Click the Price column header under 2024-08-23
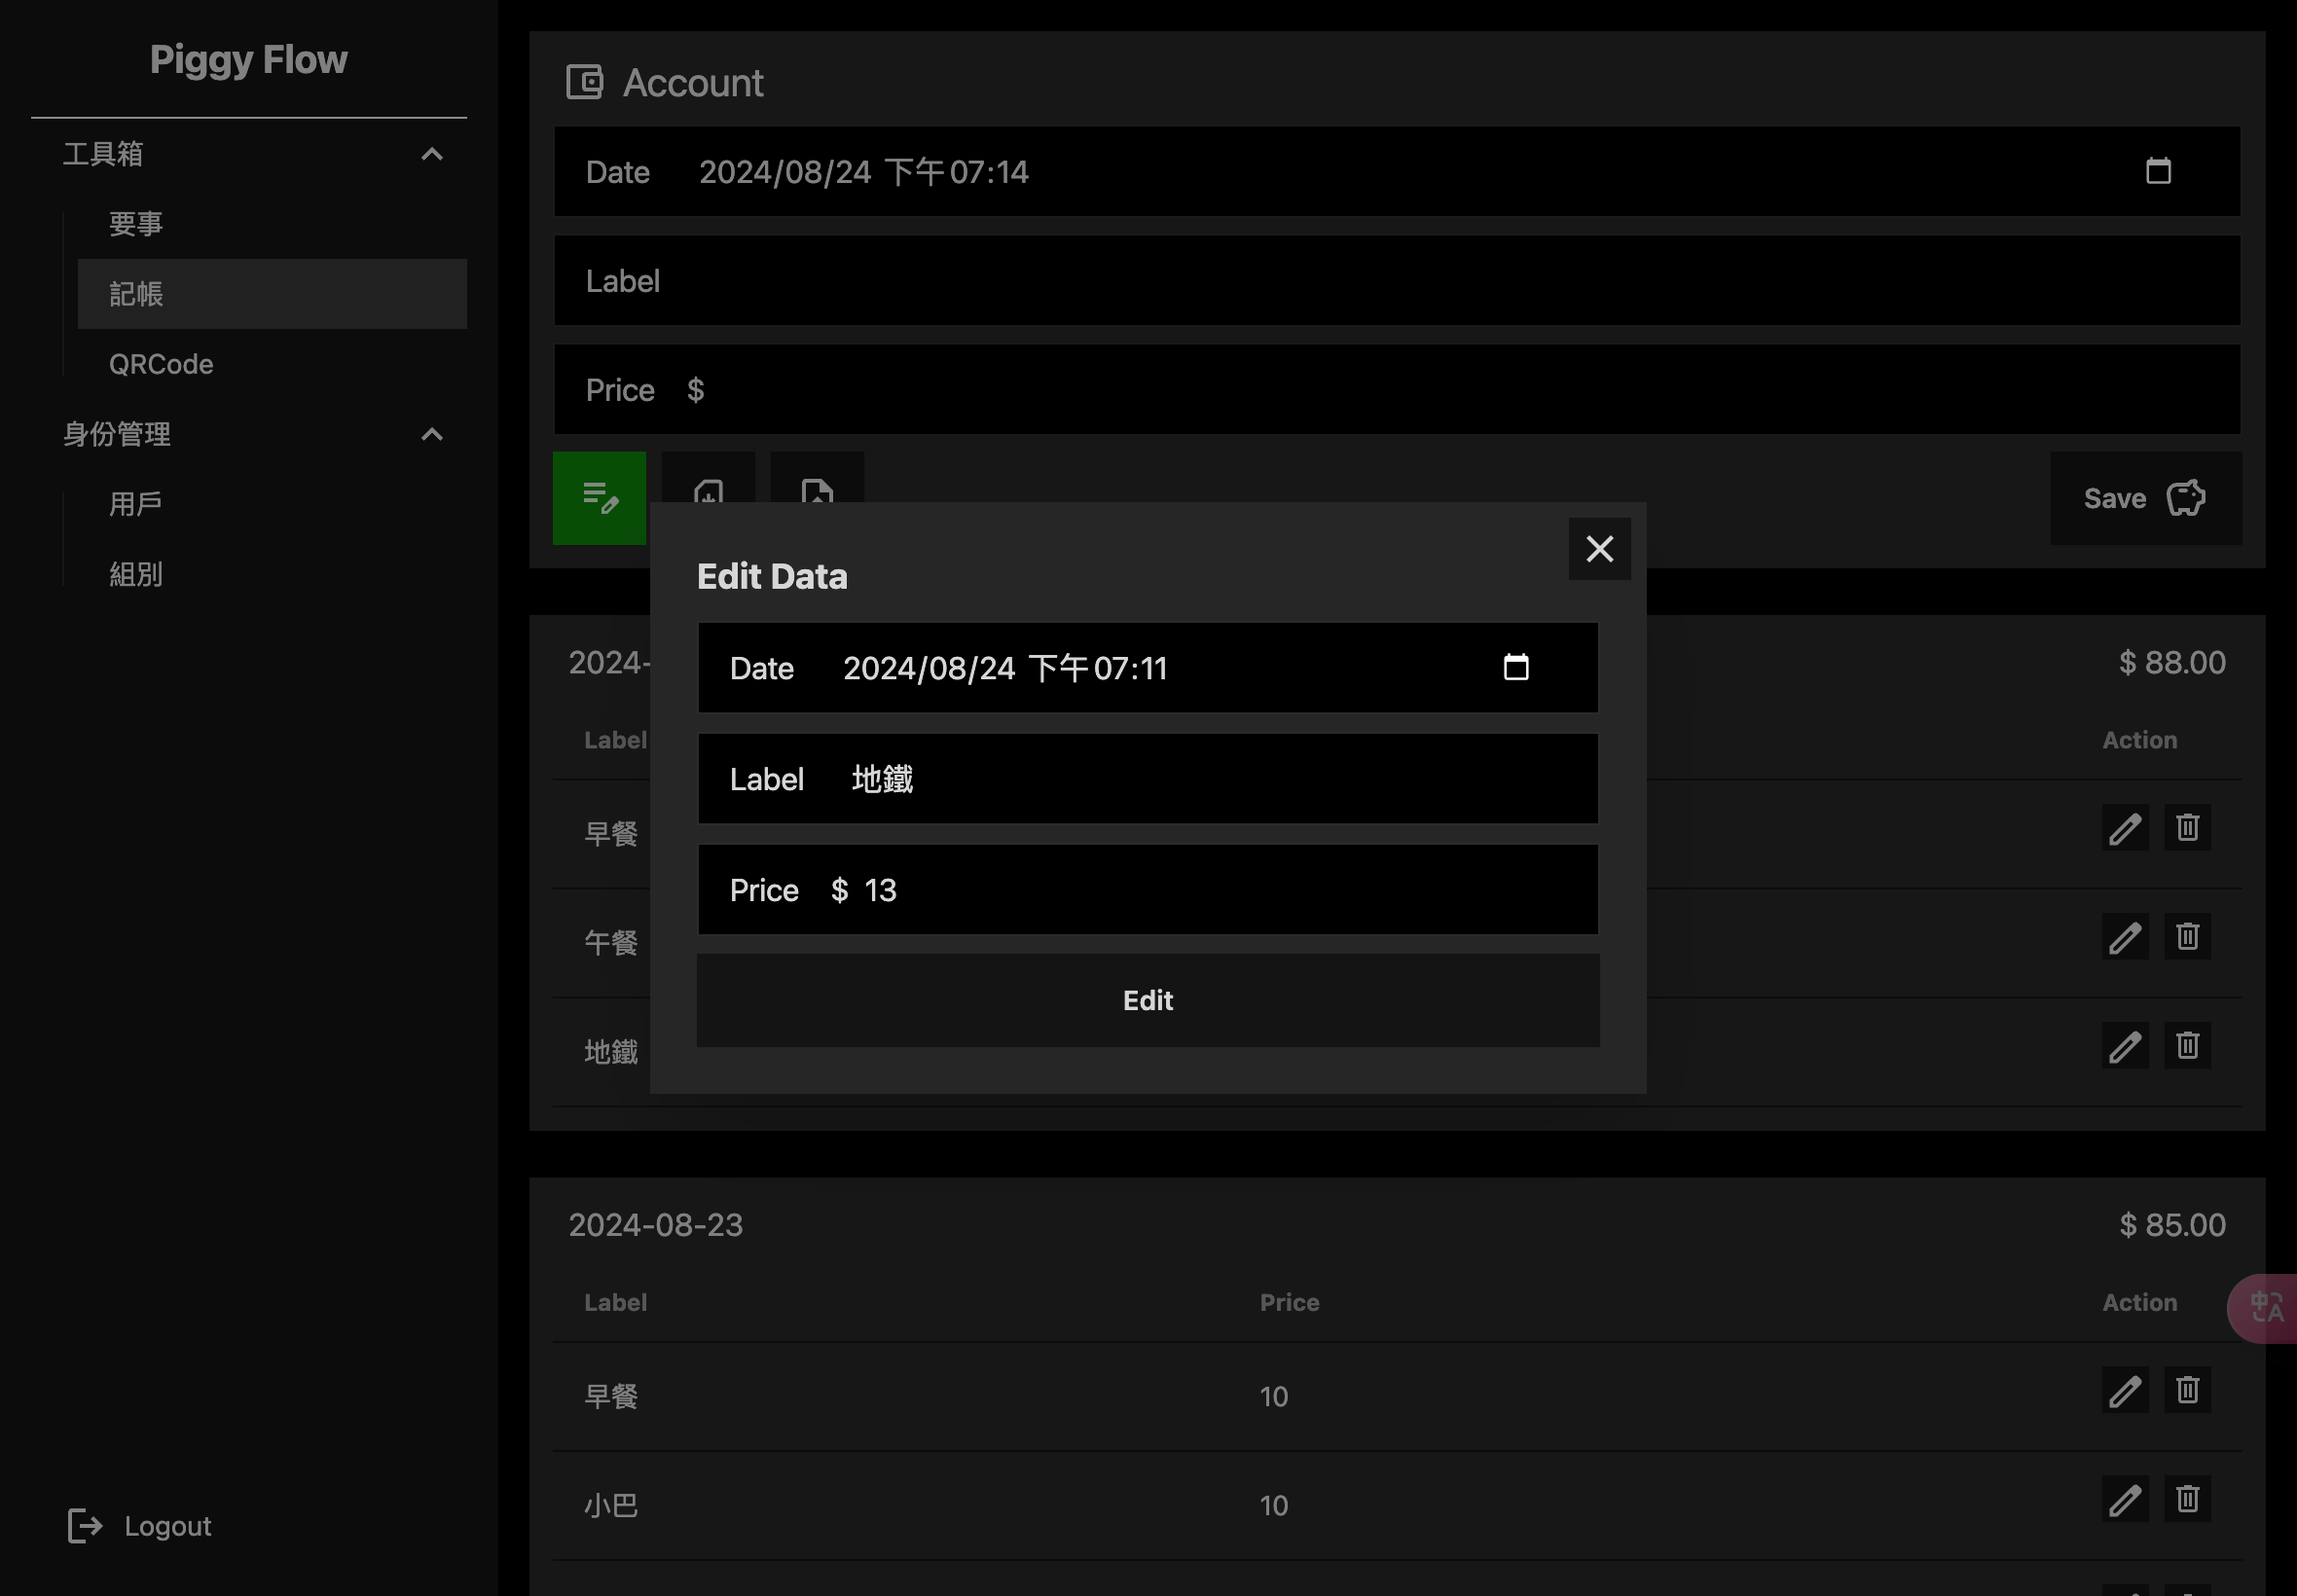Screen dimensions: 2297x1596 pyautogui.click(x=1289, y=1302)
